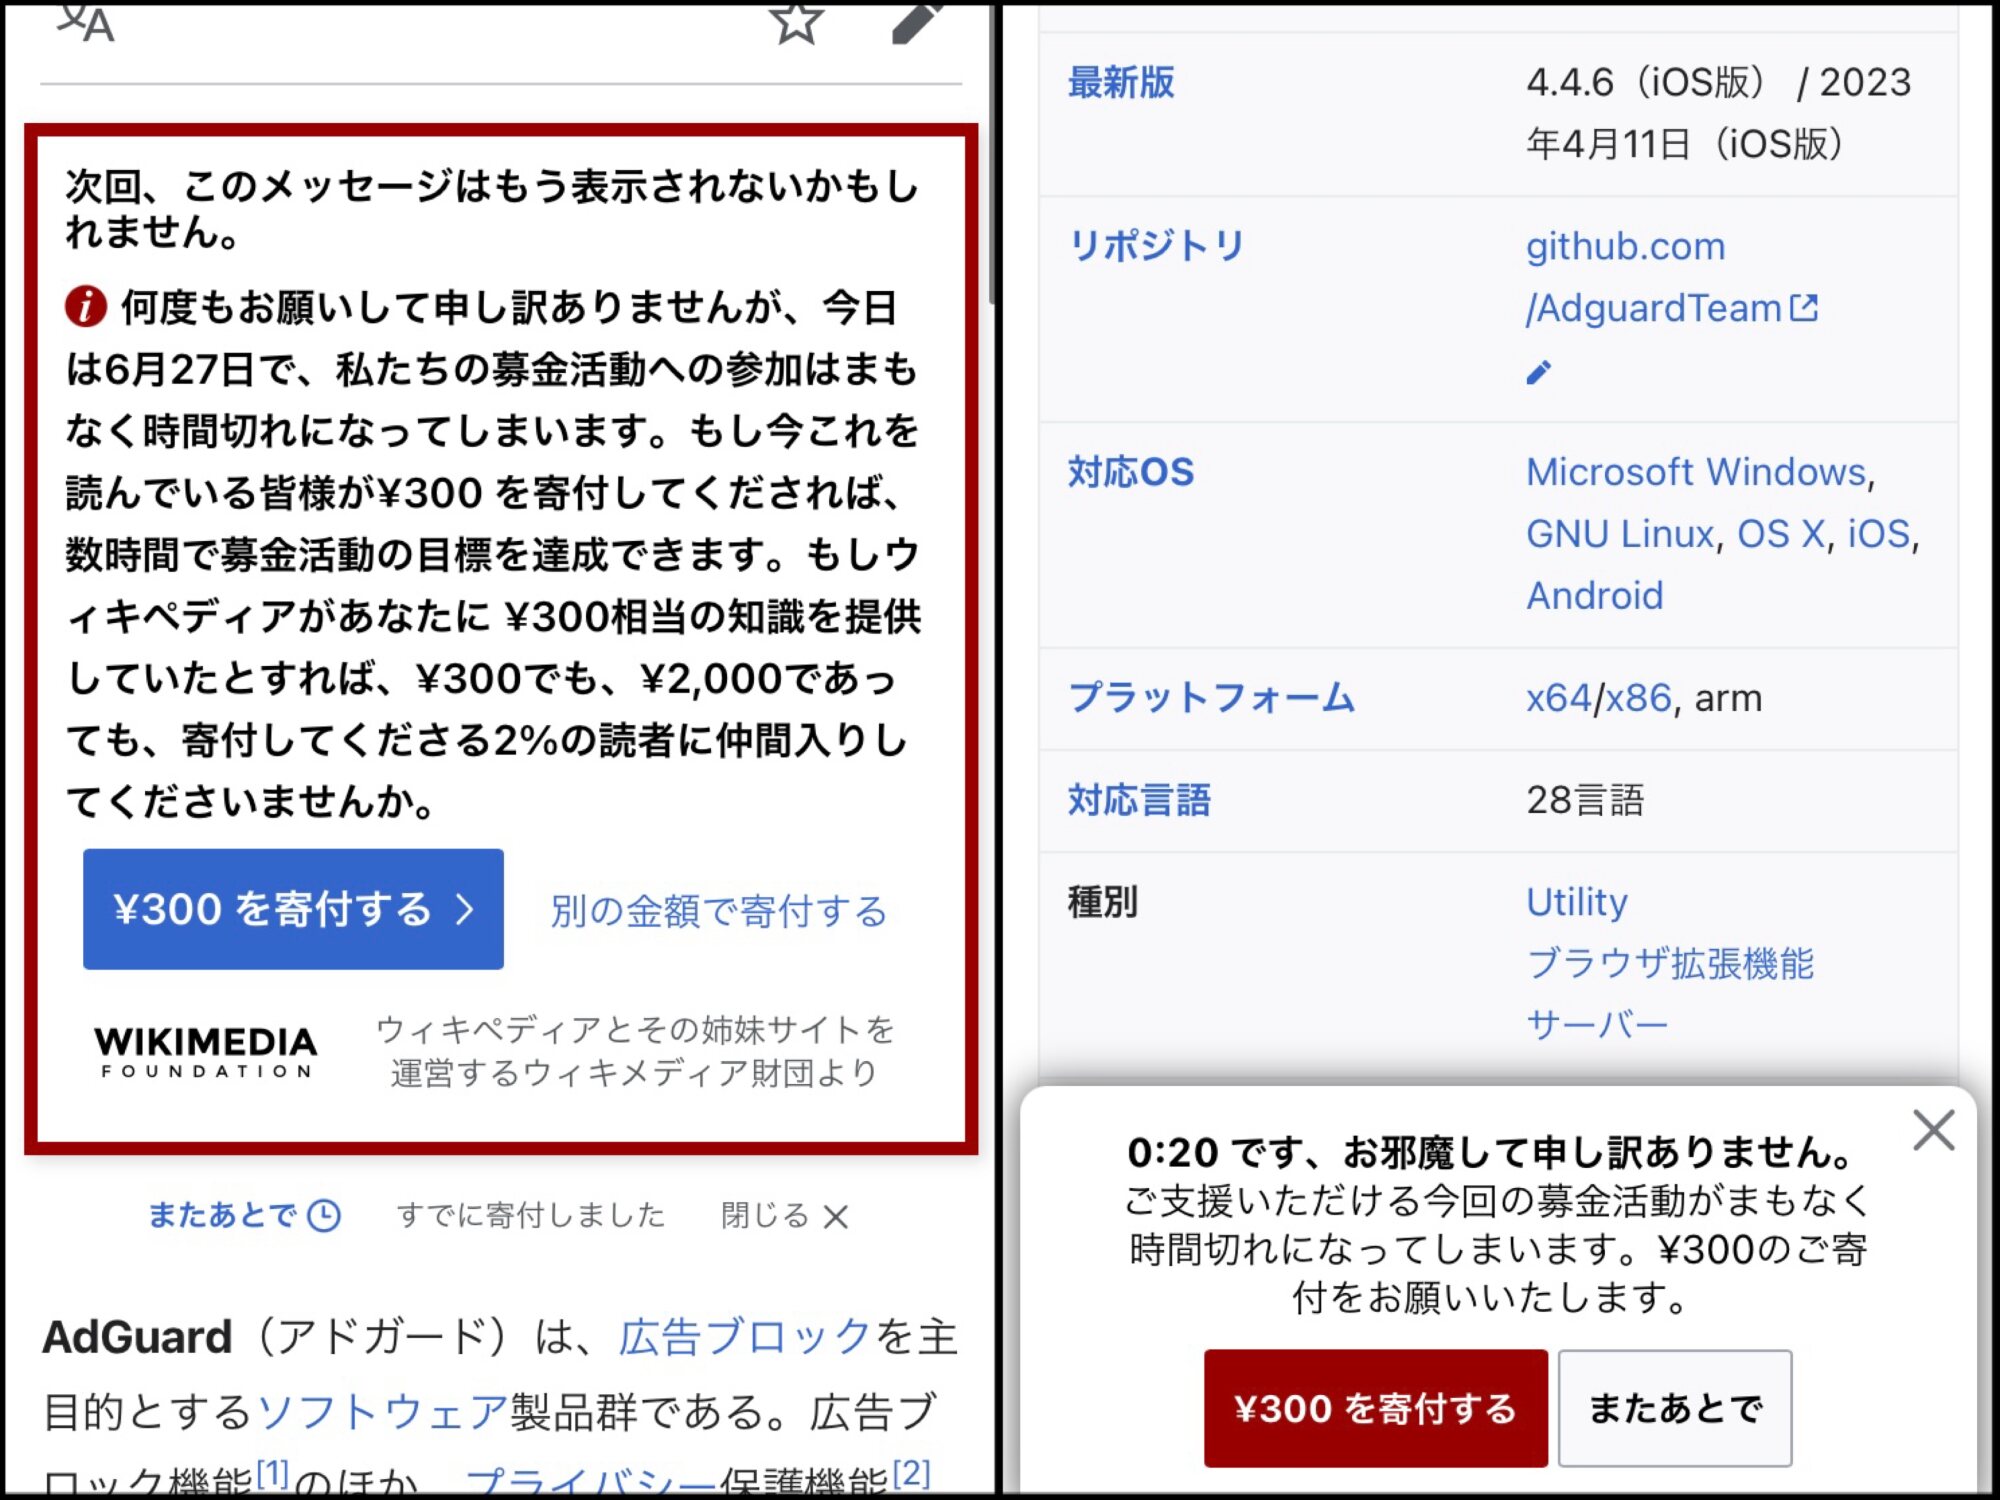Screen dimensions: 2000x1500
Task: Tap the 種別 row label
Action: tap(1103, 902)
